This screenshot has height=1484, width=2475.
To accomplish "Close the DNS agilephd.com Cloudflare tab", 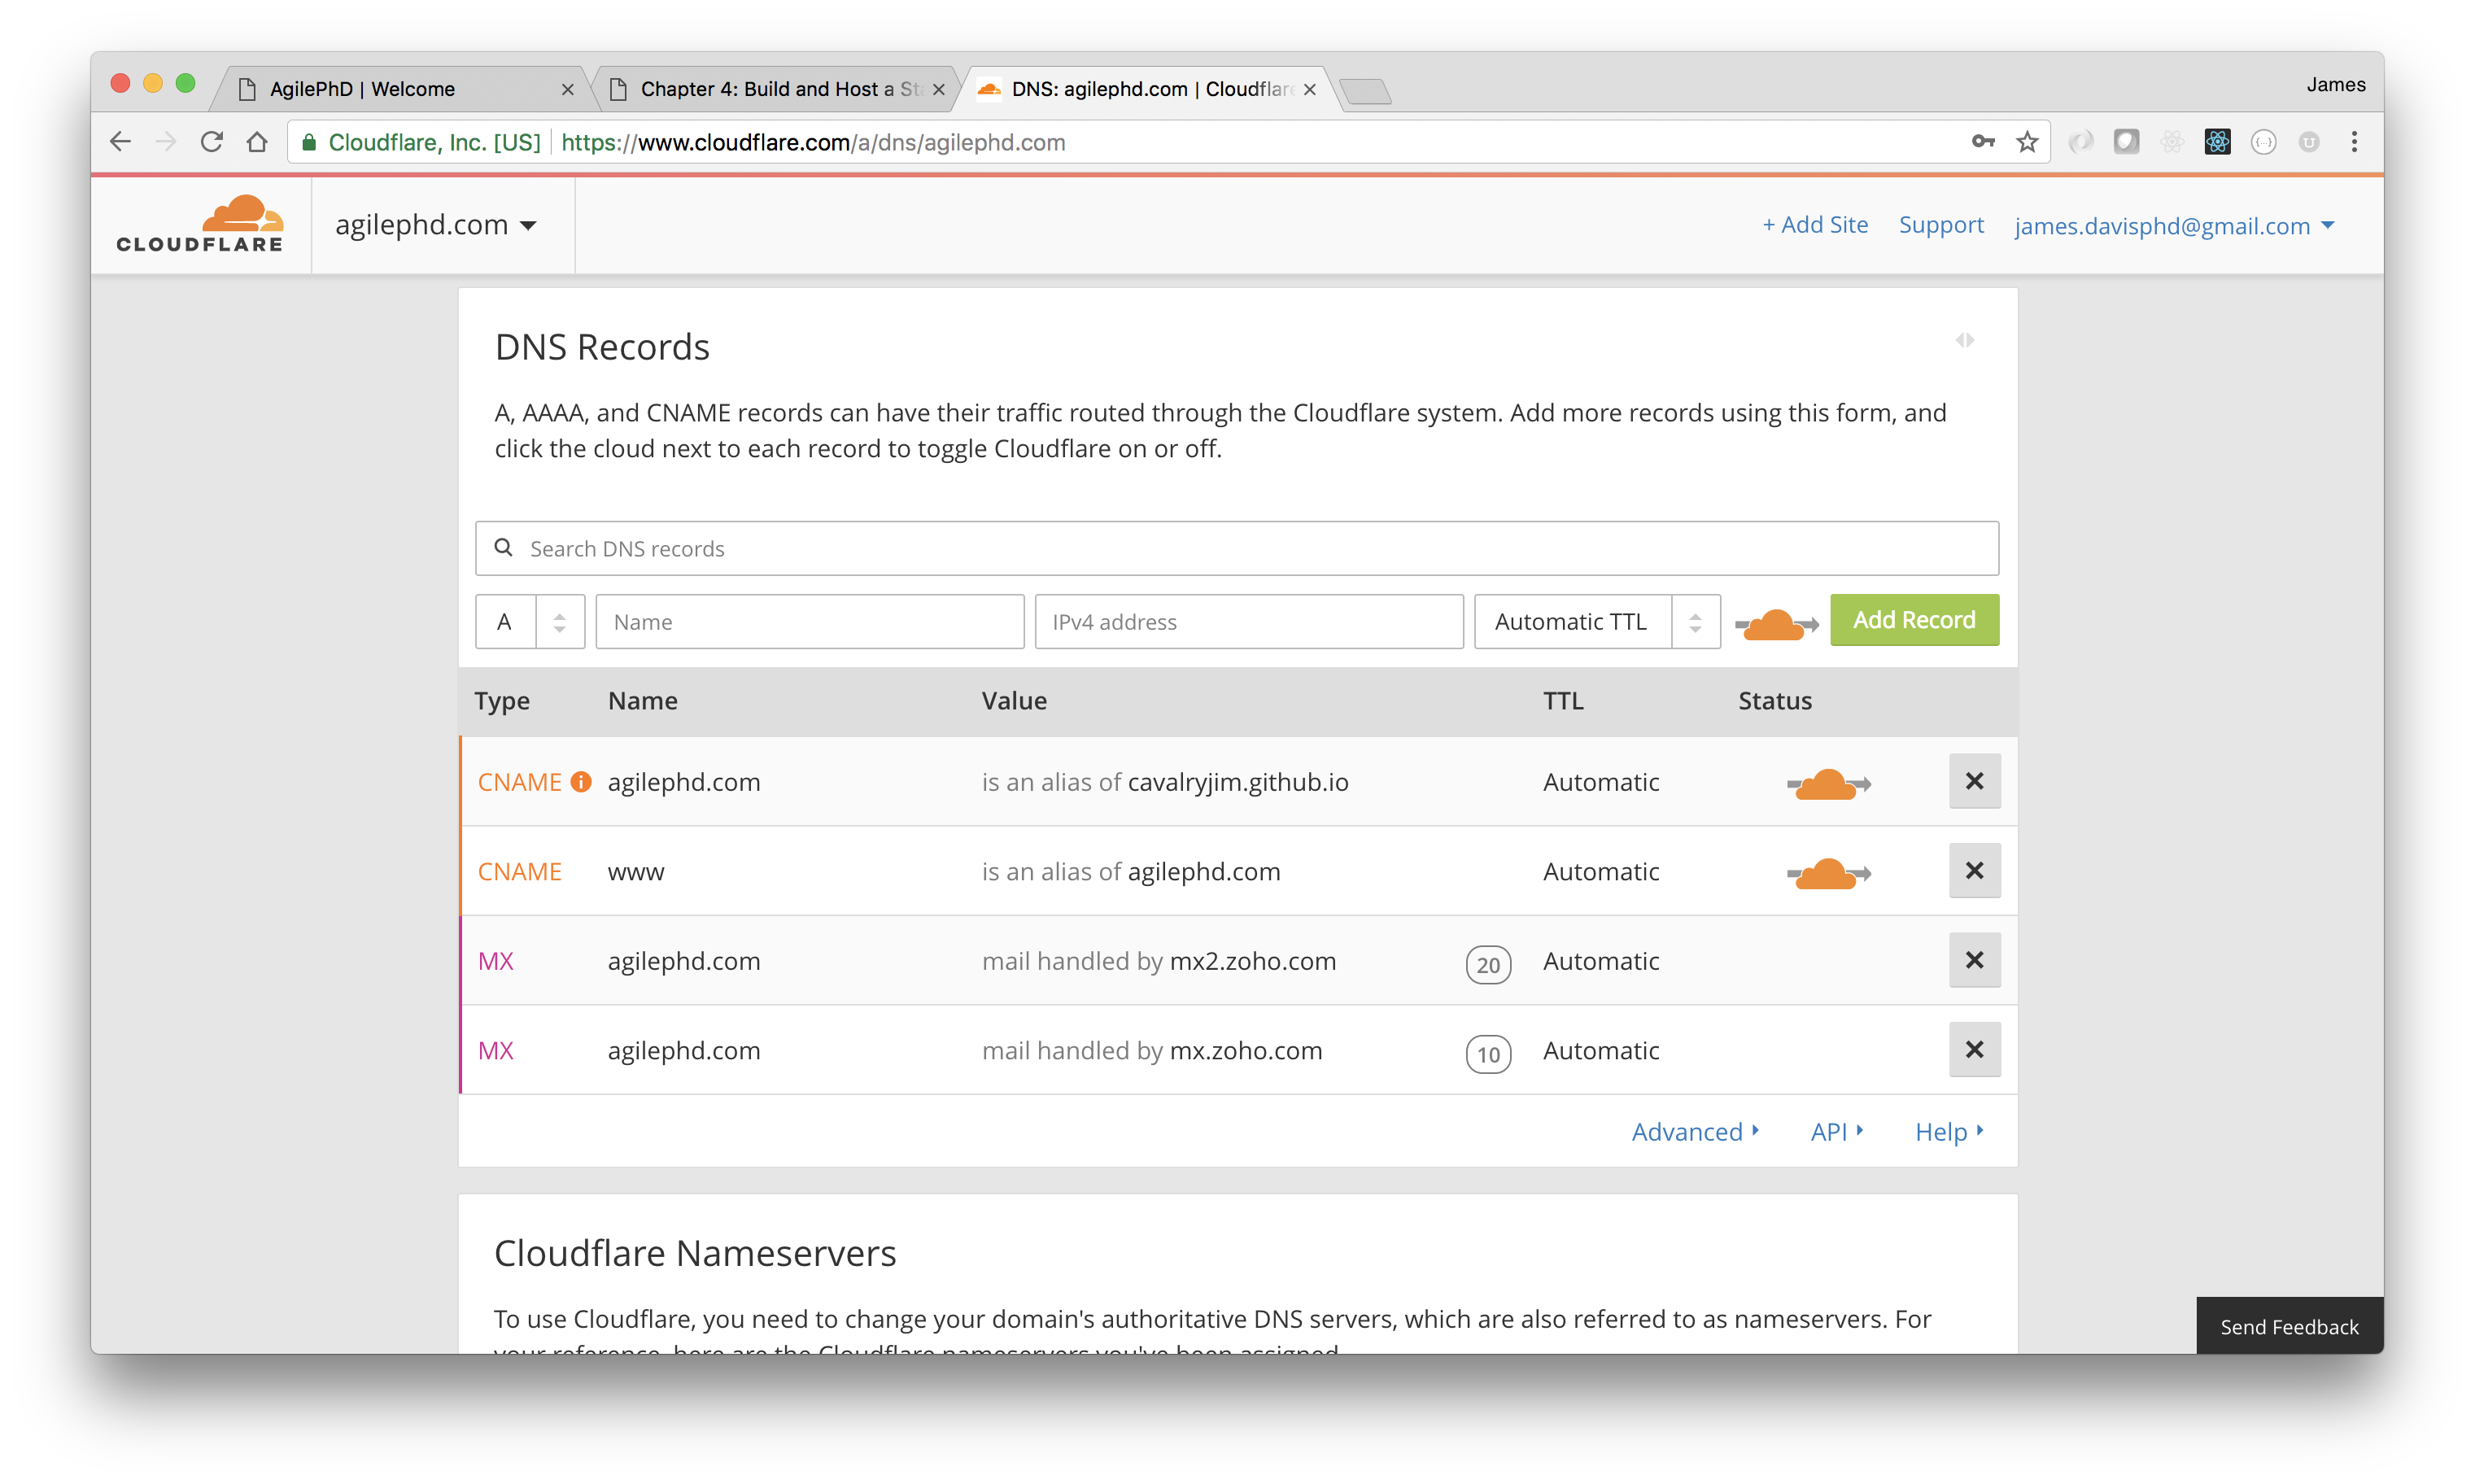I will point(1309,89).
